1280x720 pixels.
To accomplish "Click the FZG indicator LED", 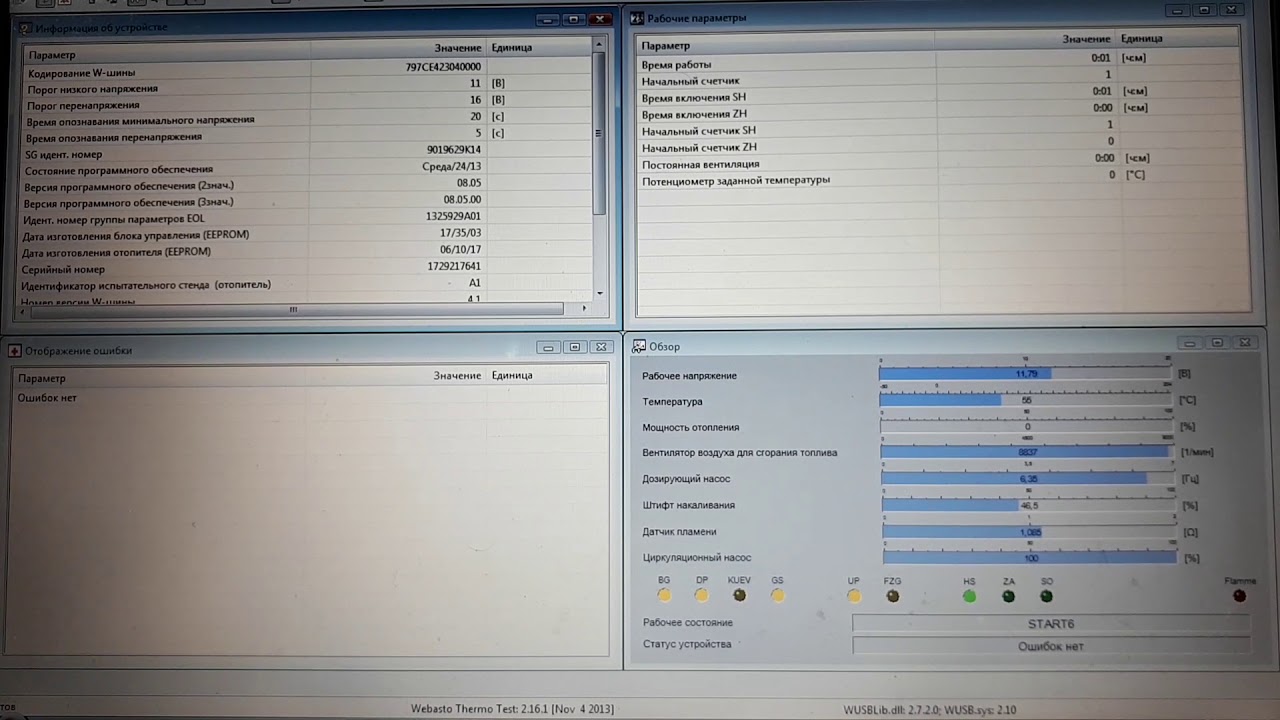I will click(892, 596).
